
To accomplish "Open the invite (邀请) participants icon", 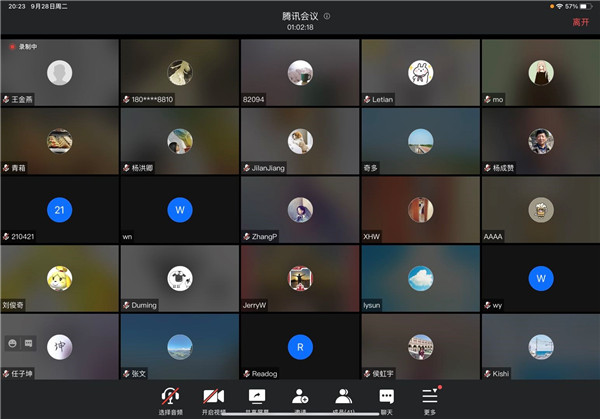I will point(300,399).
